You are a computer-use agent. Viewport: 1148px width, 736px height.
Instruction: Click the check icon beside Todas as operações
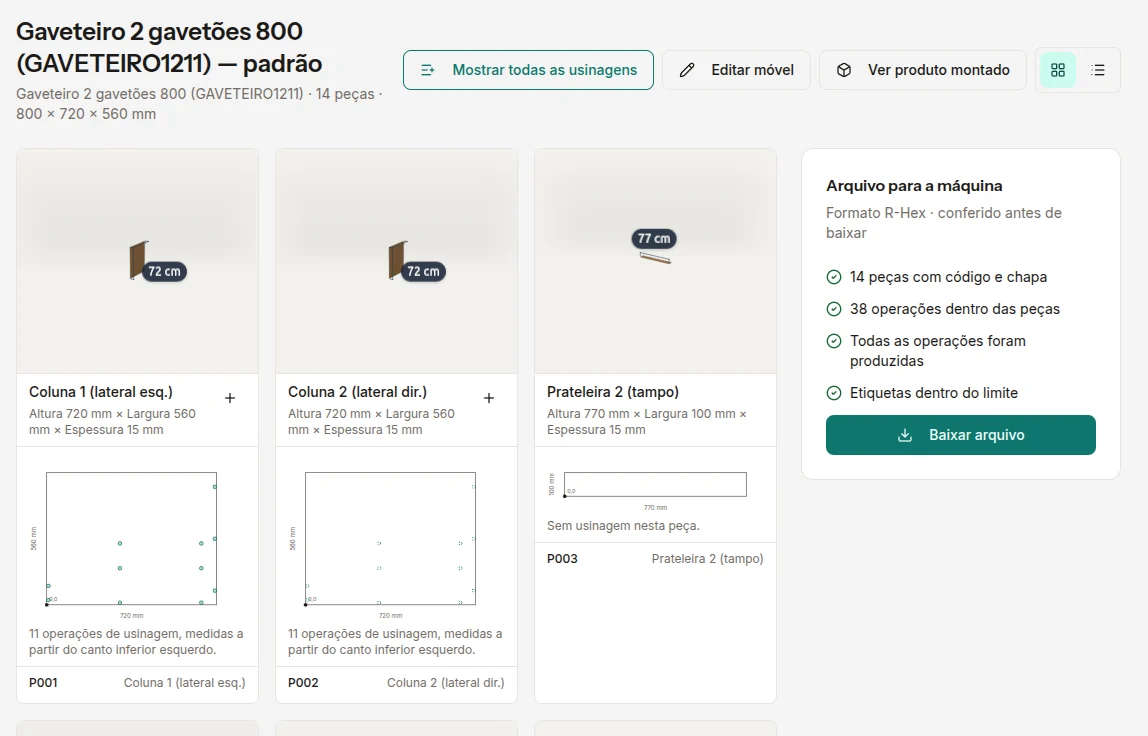tap(834, 341)
